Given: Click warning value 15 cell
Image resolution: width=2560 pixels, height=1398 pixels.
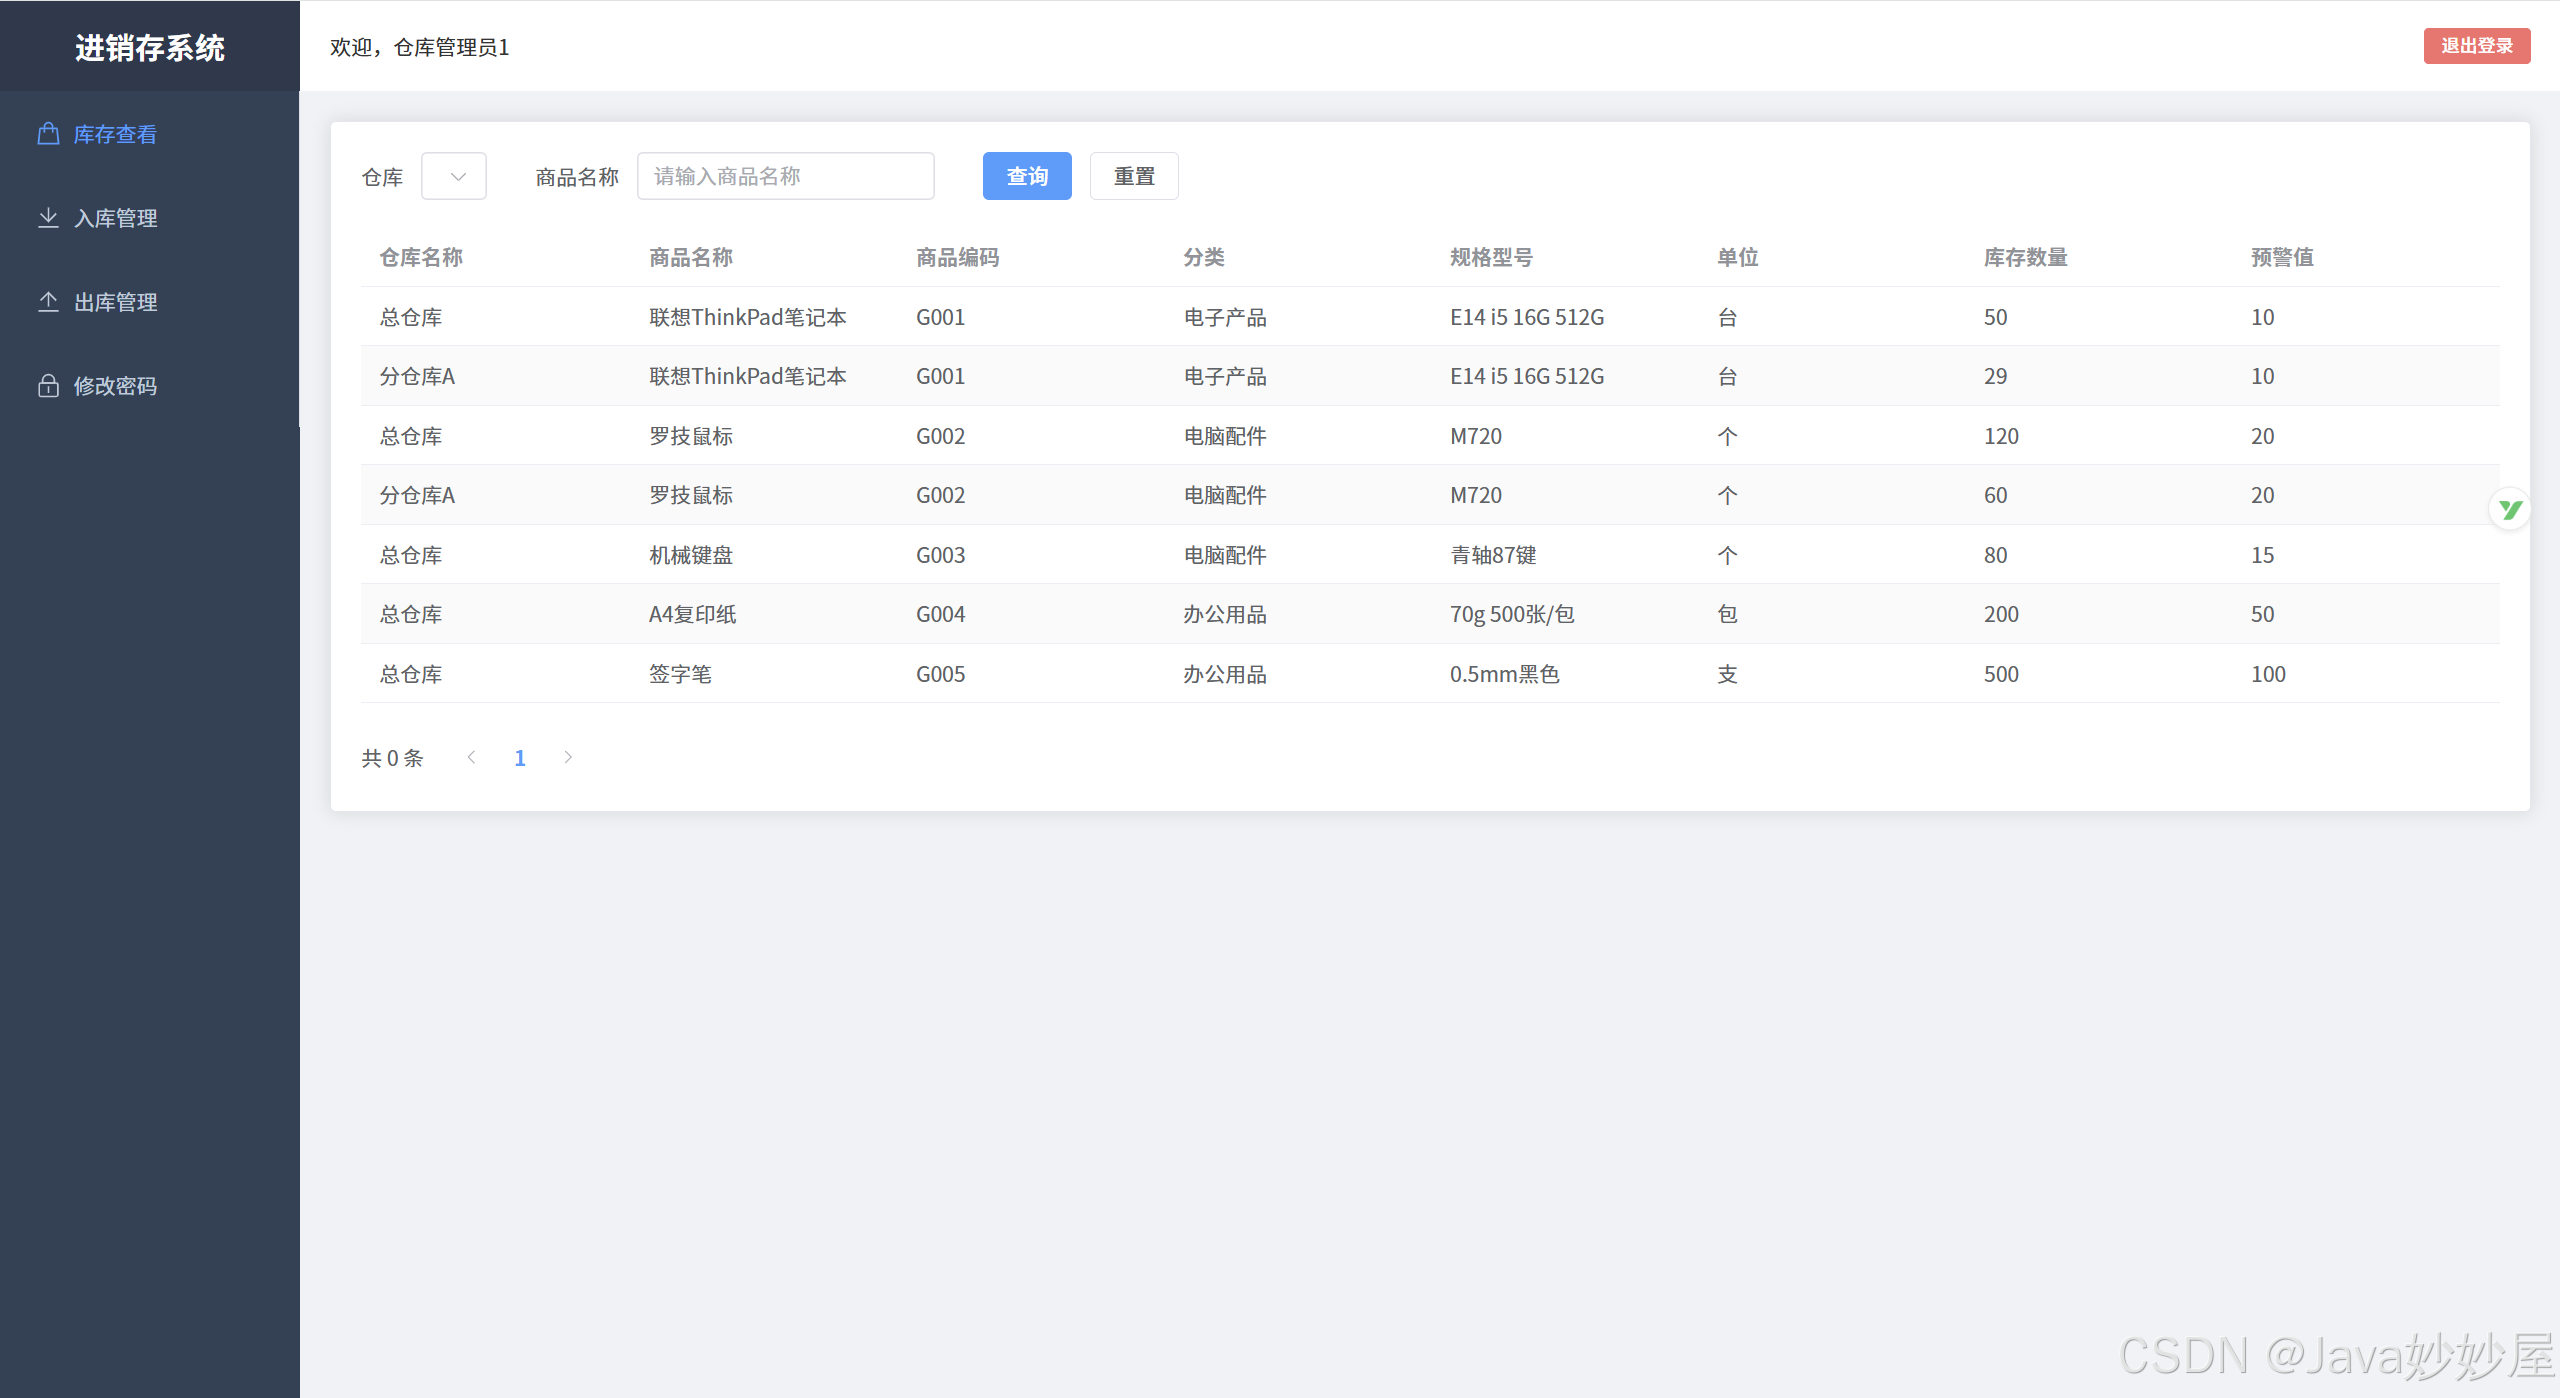Looking at the screenshot, I should coord(2263,555).
